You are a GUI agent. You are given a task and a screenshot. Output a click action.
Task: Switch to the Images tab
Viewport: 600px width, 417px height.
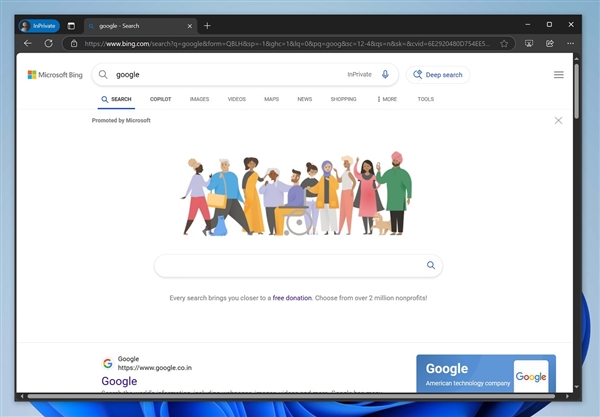point(199,99)
